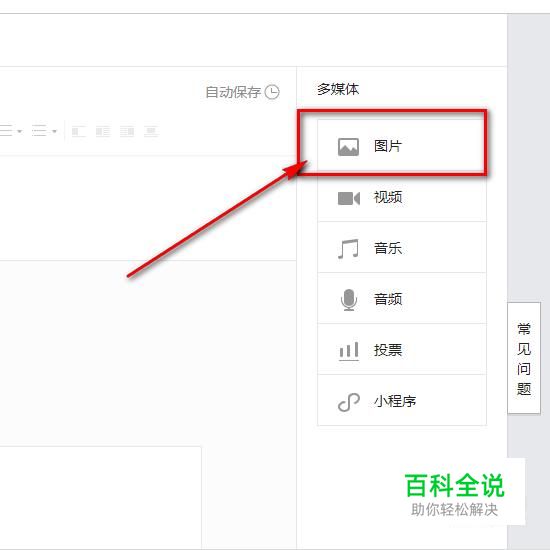Viewport: 550px width, 550px height.
Task: Add music with 音乐 option
Action: [x=402, y=248]
